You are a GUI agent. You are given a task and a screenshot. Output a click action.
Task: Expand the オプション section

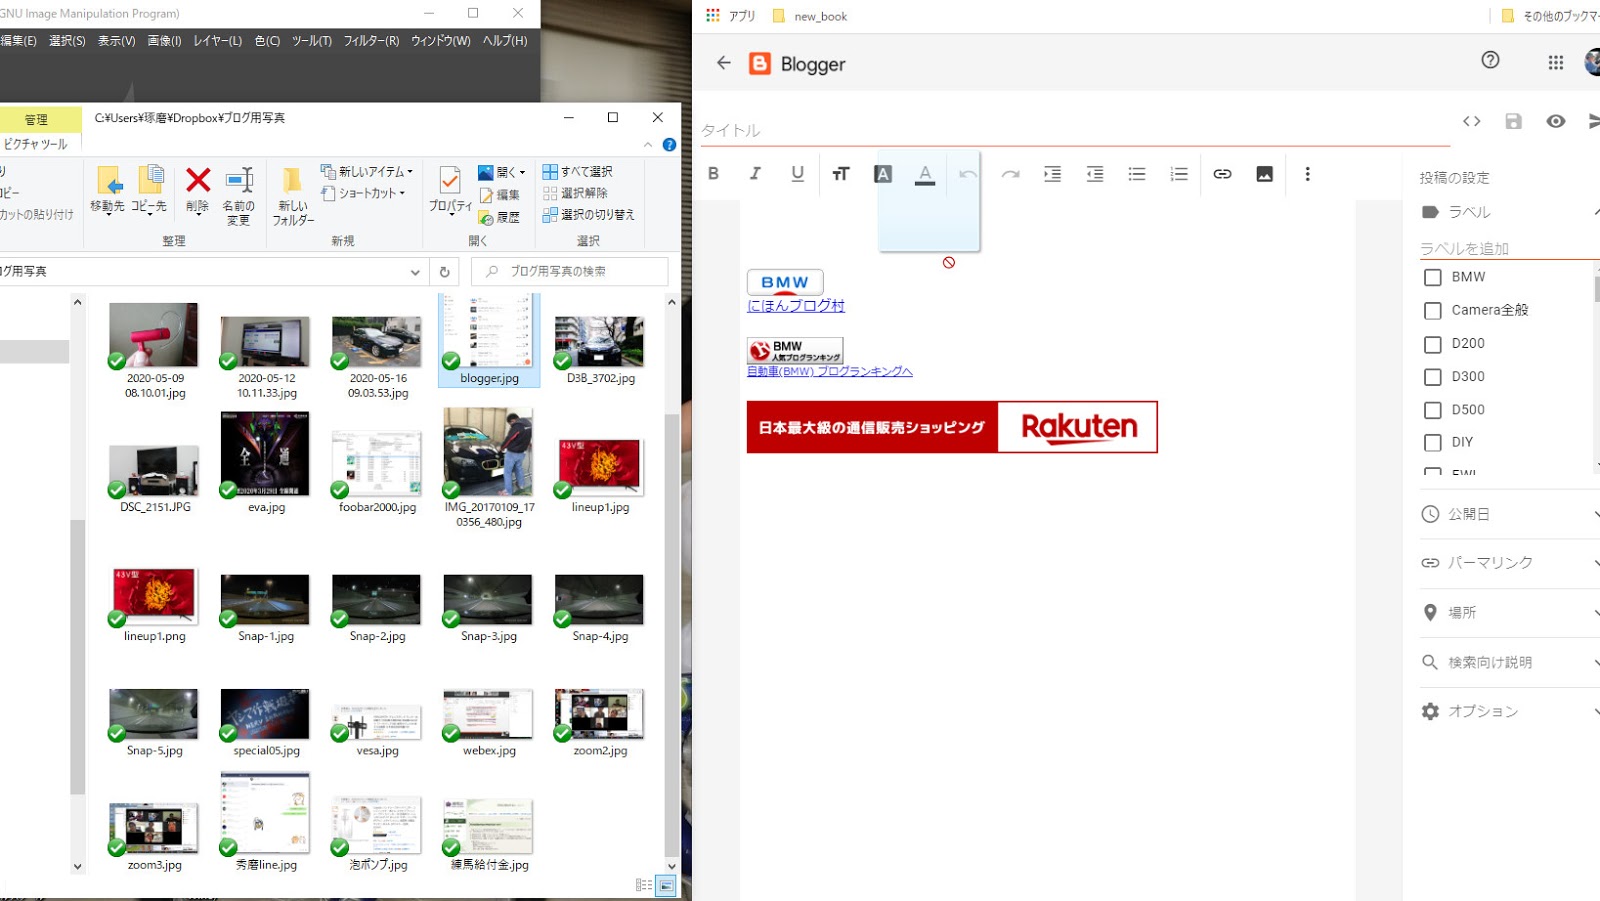point(1510,711)
